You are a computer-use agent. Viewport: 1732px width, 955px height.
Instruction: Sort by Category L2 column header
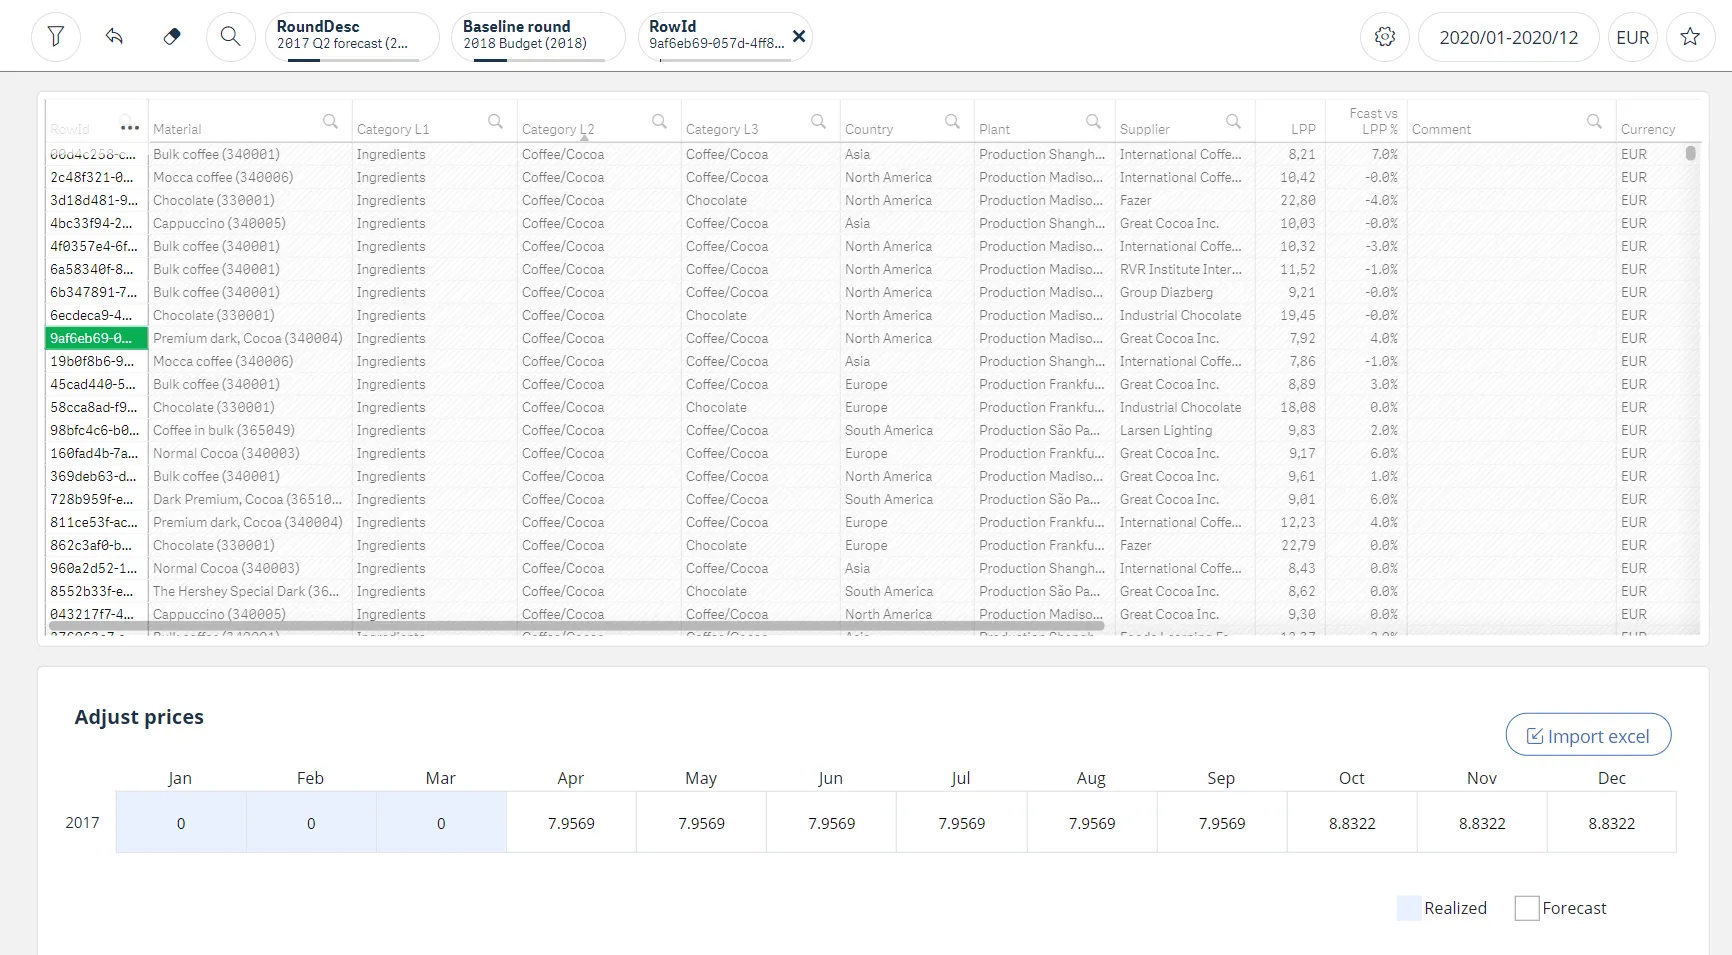tap(557, 129)
